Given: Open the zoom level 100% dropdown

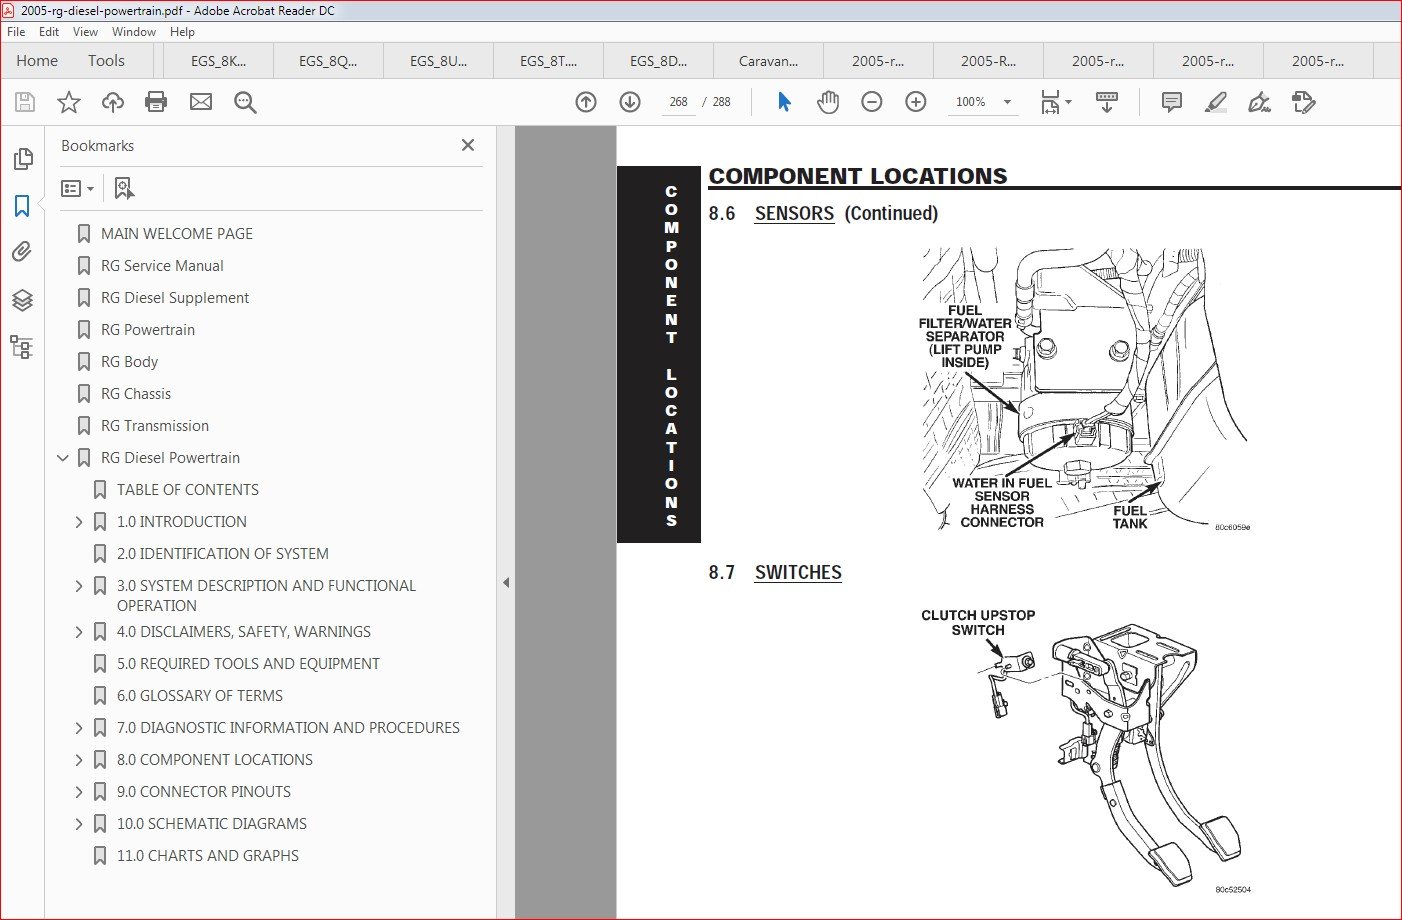Looking at the screenshot, I should click(x=1007, y=102).
